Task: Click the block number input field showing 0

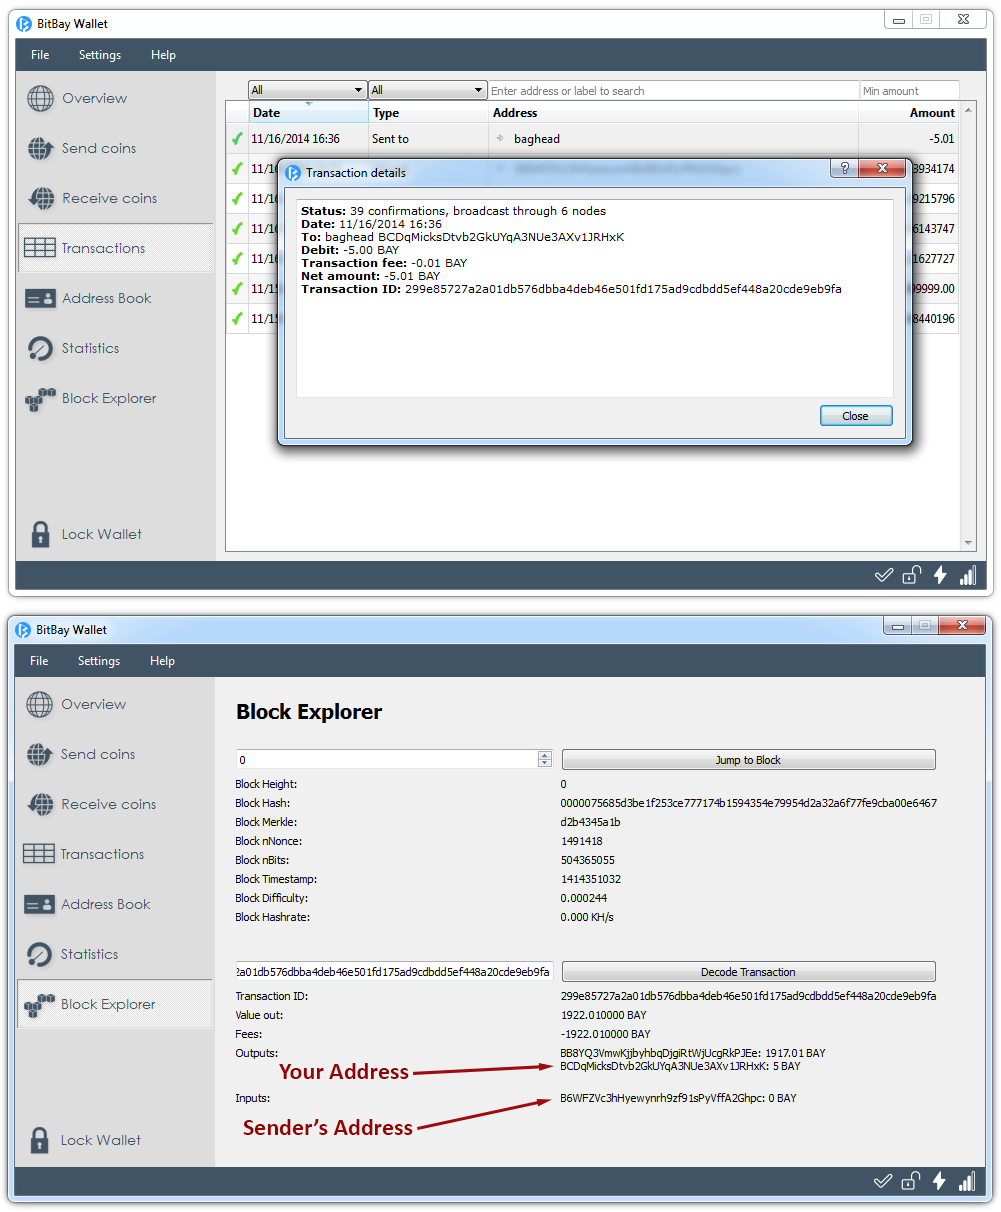Action: coord(387,760)
